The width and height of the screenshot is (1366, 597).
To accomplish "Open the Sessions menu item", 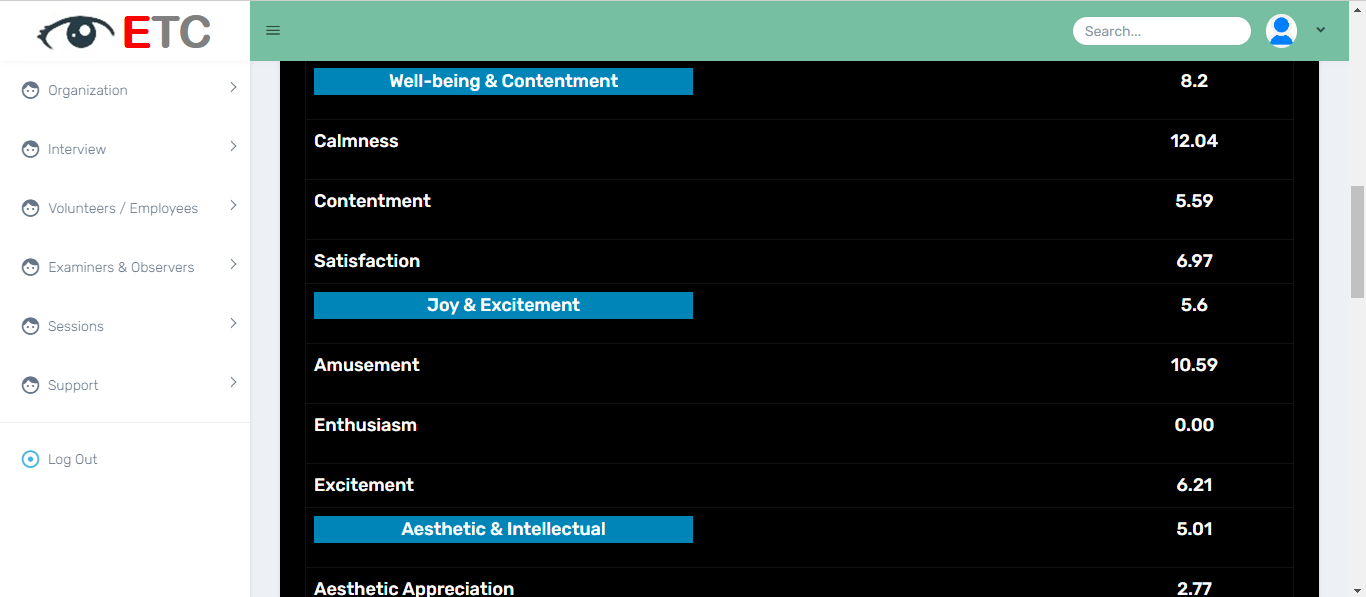I will tap(125, 326).
